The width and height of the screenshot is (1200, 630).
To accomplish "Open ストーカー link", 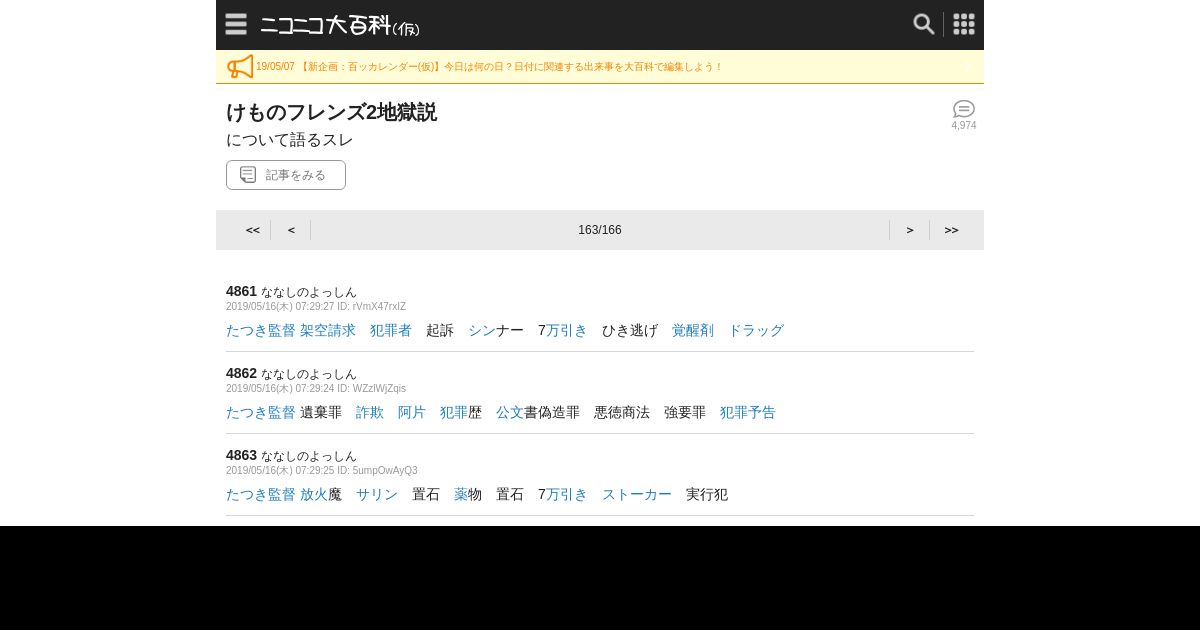I will click(637, 494).
